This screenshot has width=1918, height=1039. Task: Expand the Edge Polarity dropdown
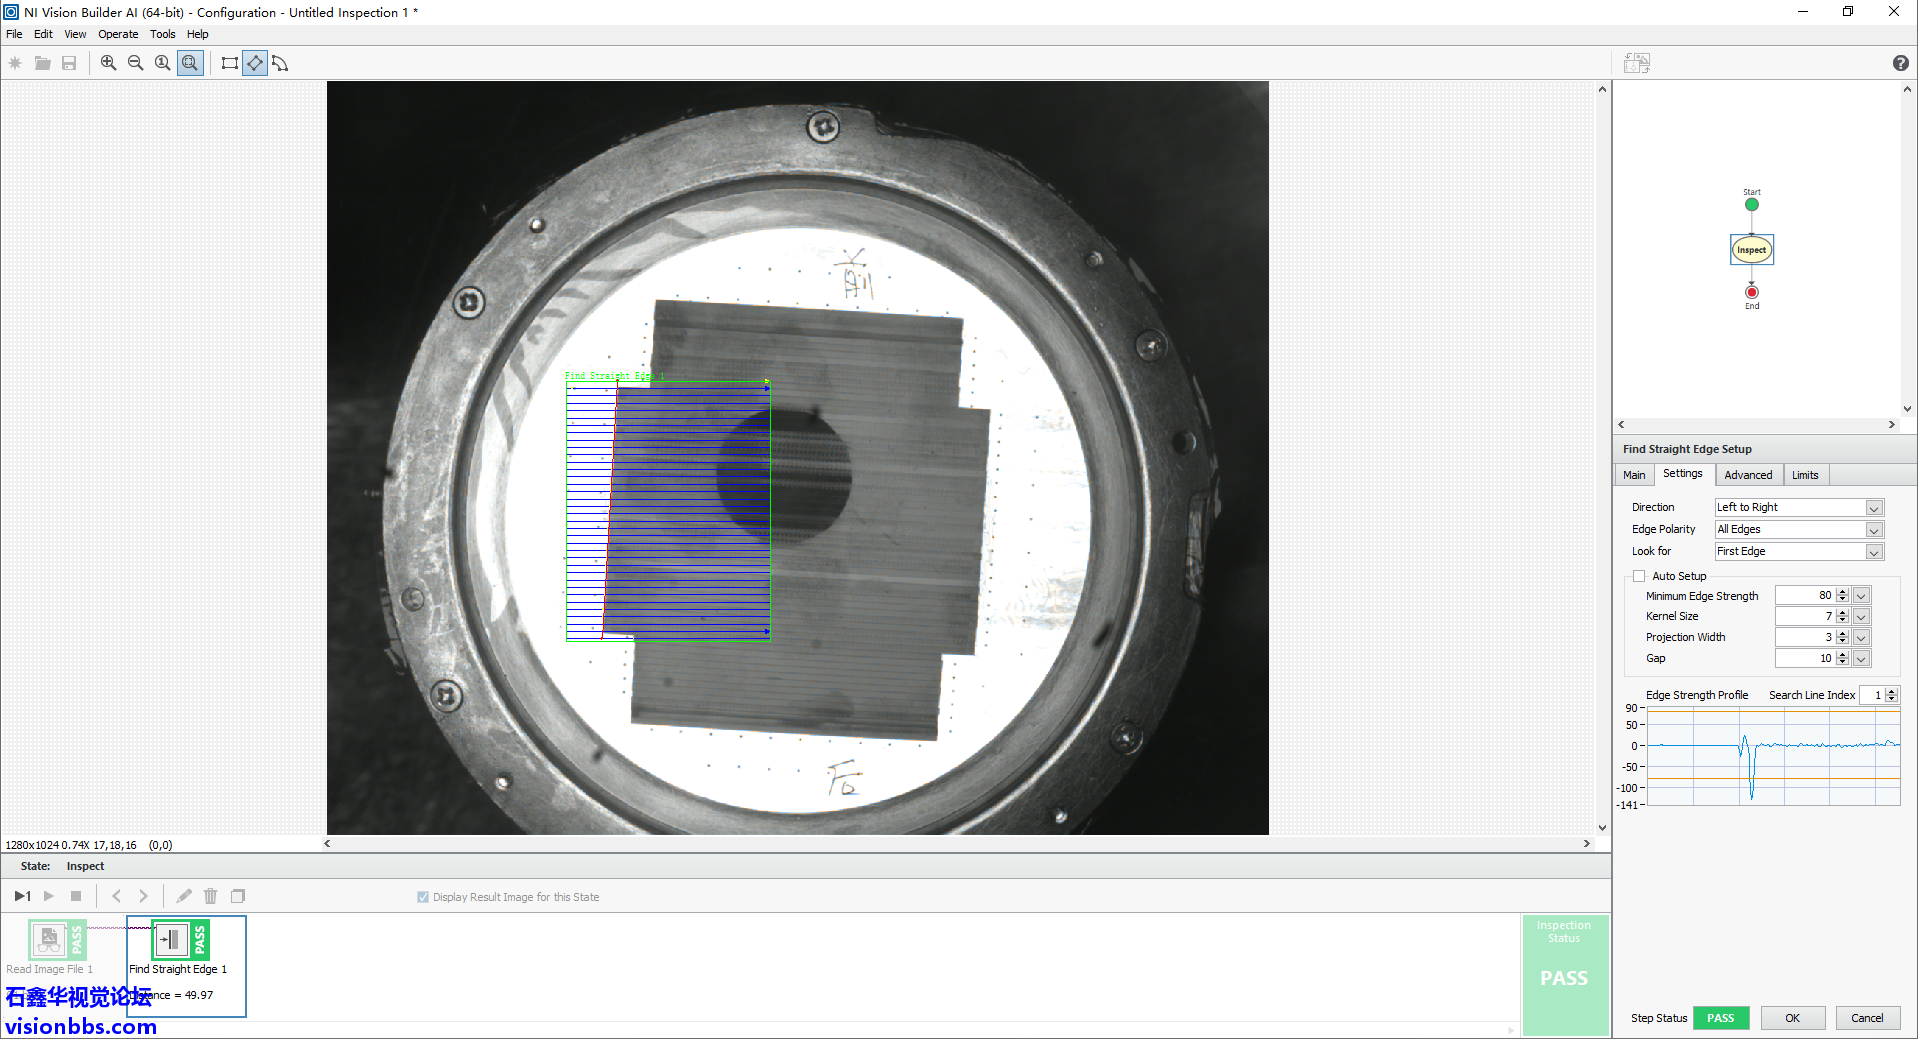(1874, 529)
